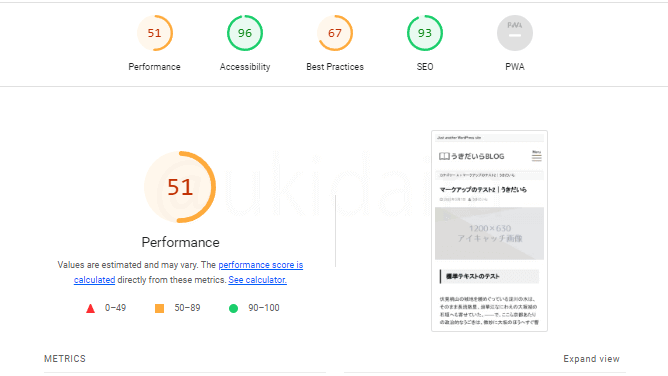Click the orange square 50–89 legend icon

(159, 308)
